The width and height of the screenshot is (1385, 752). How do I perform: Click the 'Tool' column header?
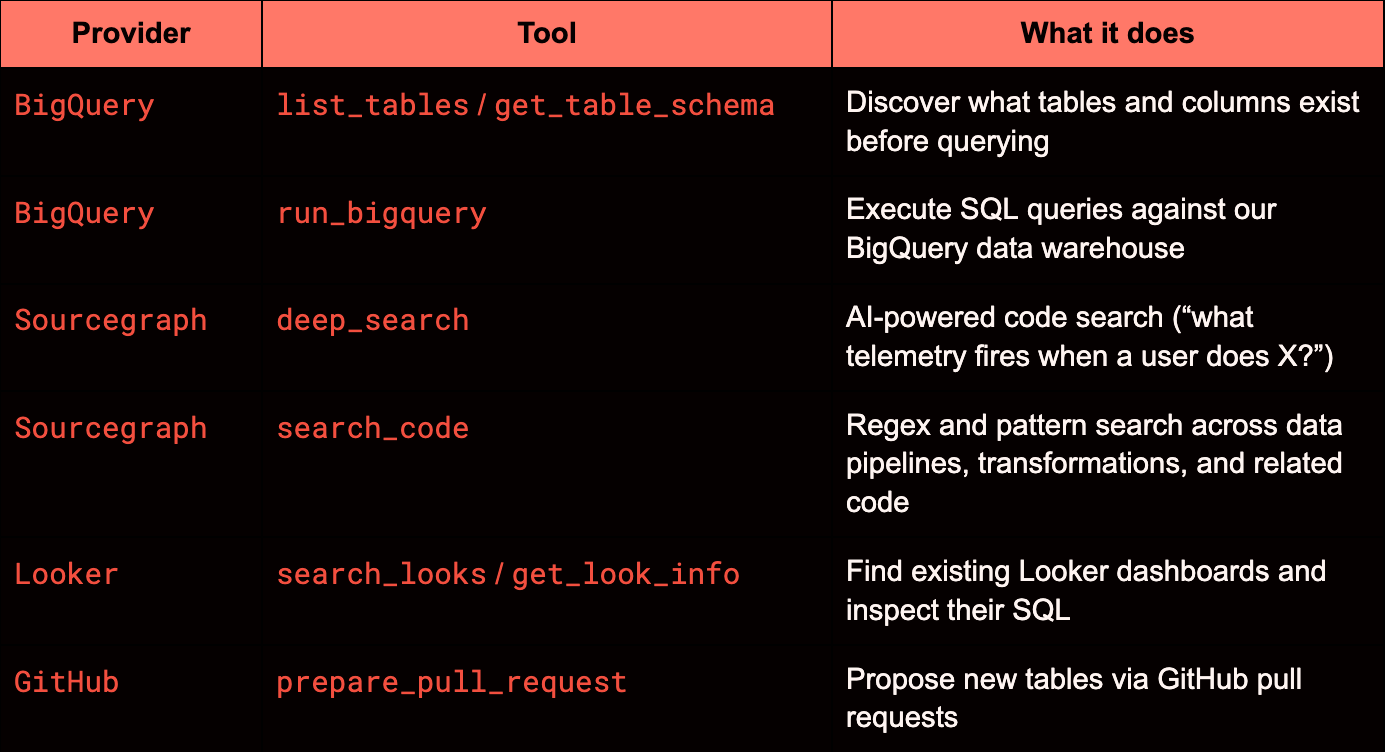(x=547, y=33)
